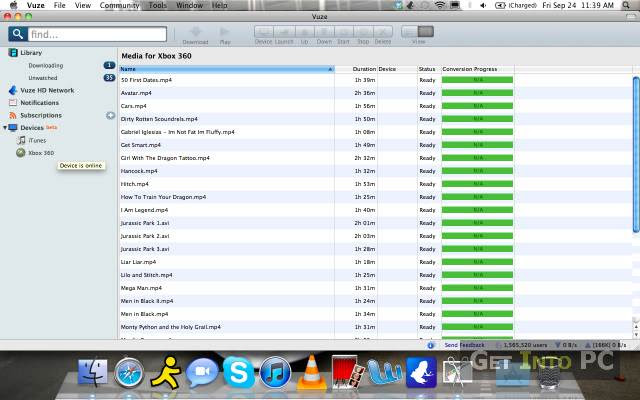Select Unwatched in the sidebar
Viewport: 640px width, 400px height.
(43, 78)
